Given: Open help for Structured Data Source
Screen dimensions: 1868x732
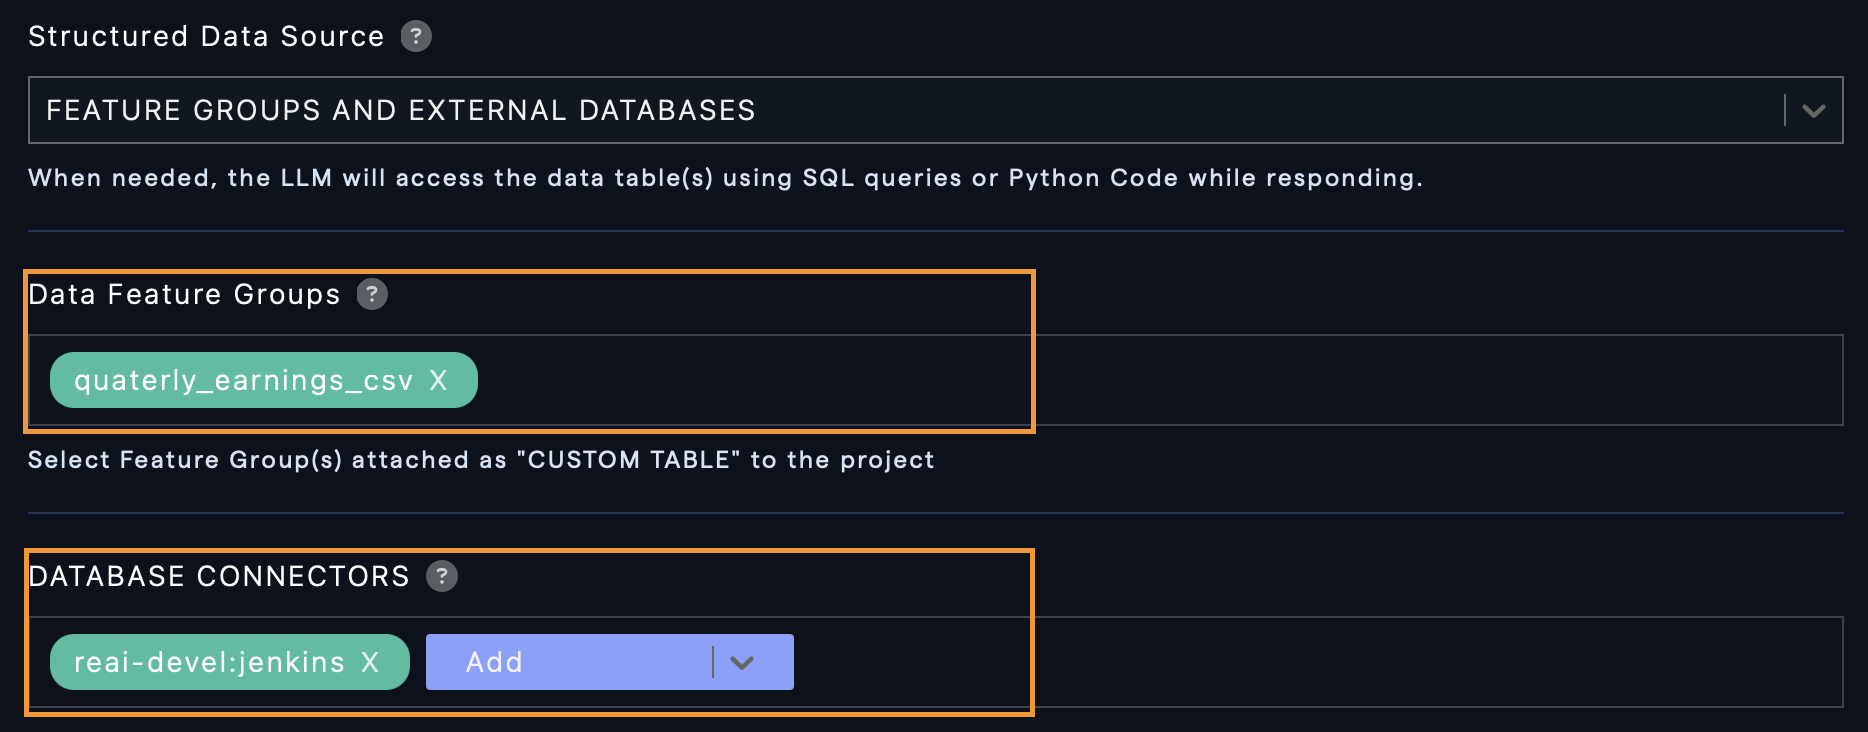Looking at the screenshot, I should [x=416, y=36].
